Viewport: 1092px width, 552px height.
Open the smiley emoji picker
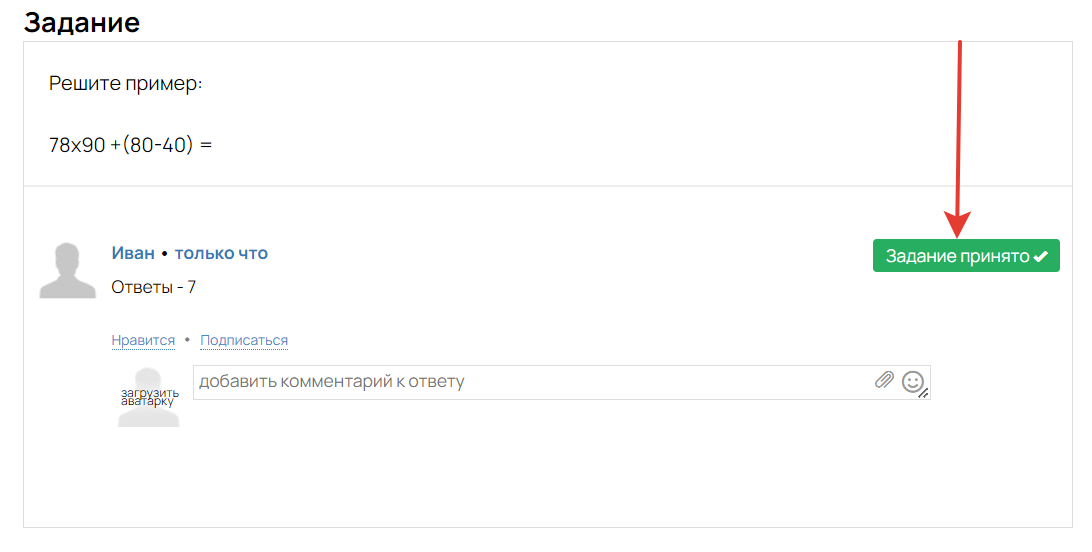[x=912, y=381]
